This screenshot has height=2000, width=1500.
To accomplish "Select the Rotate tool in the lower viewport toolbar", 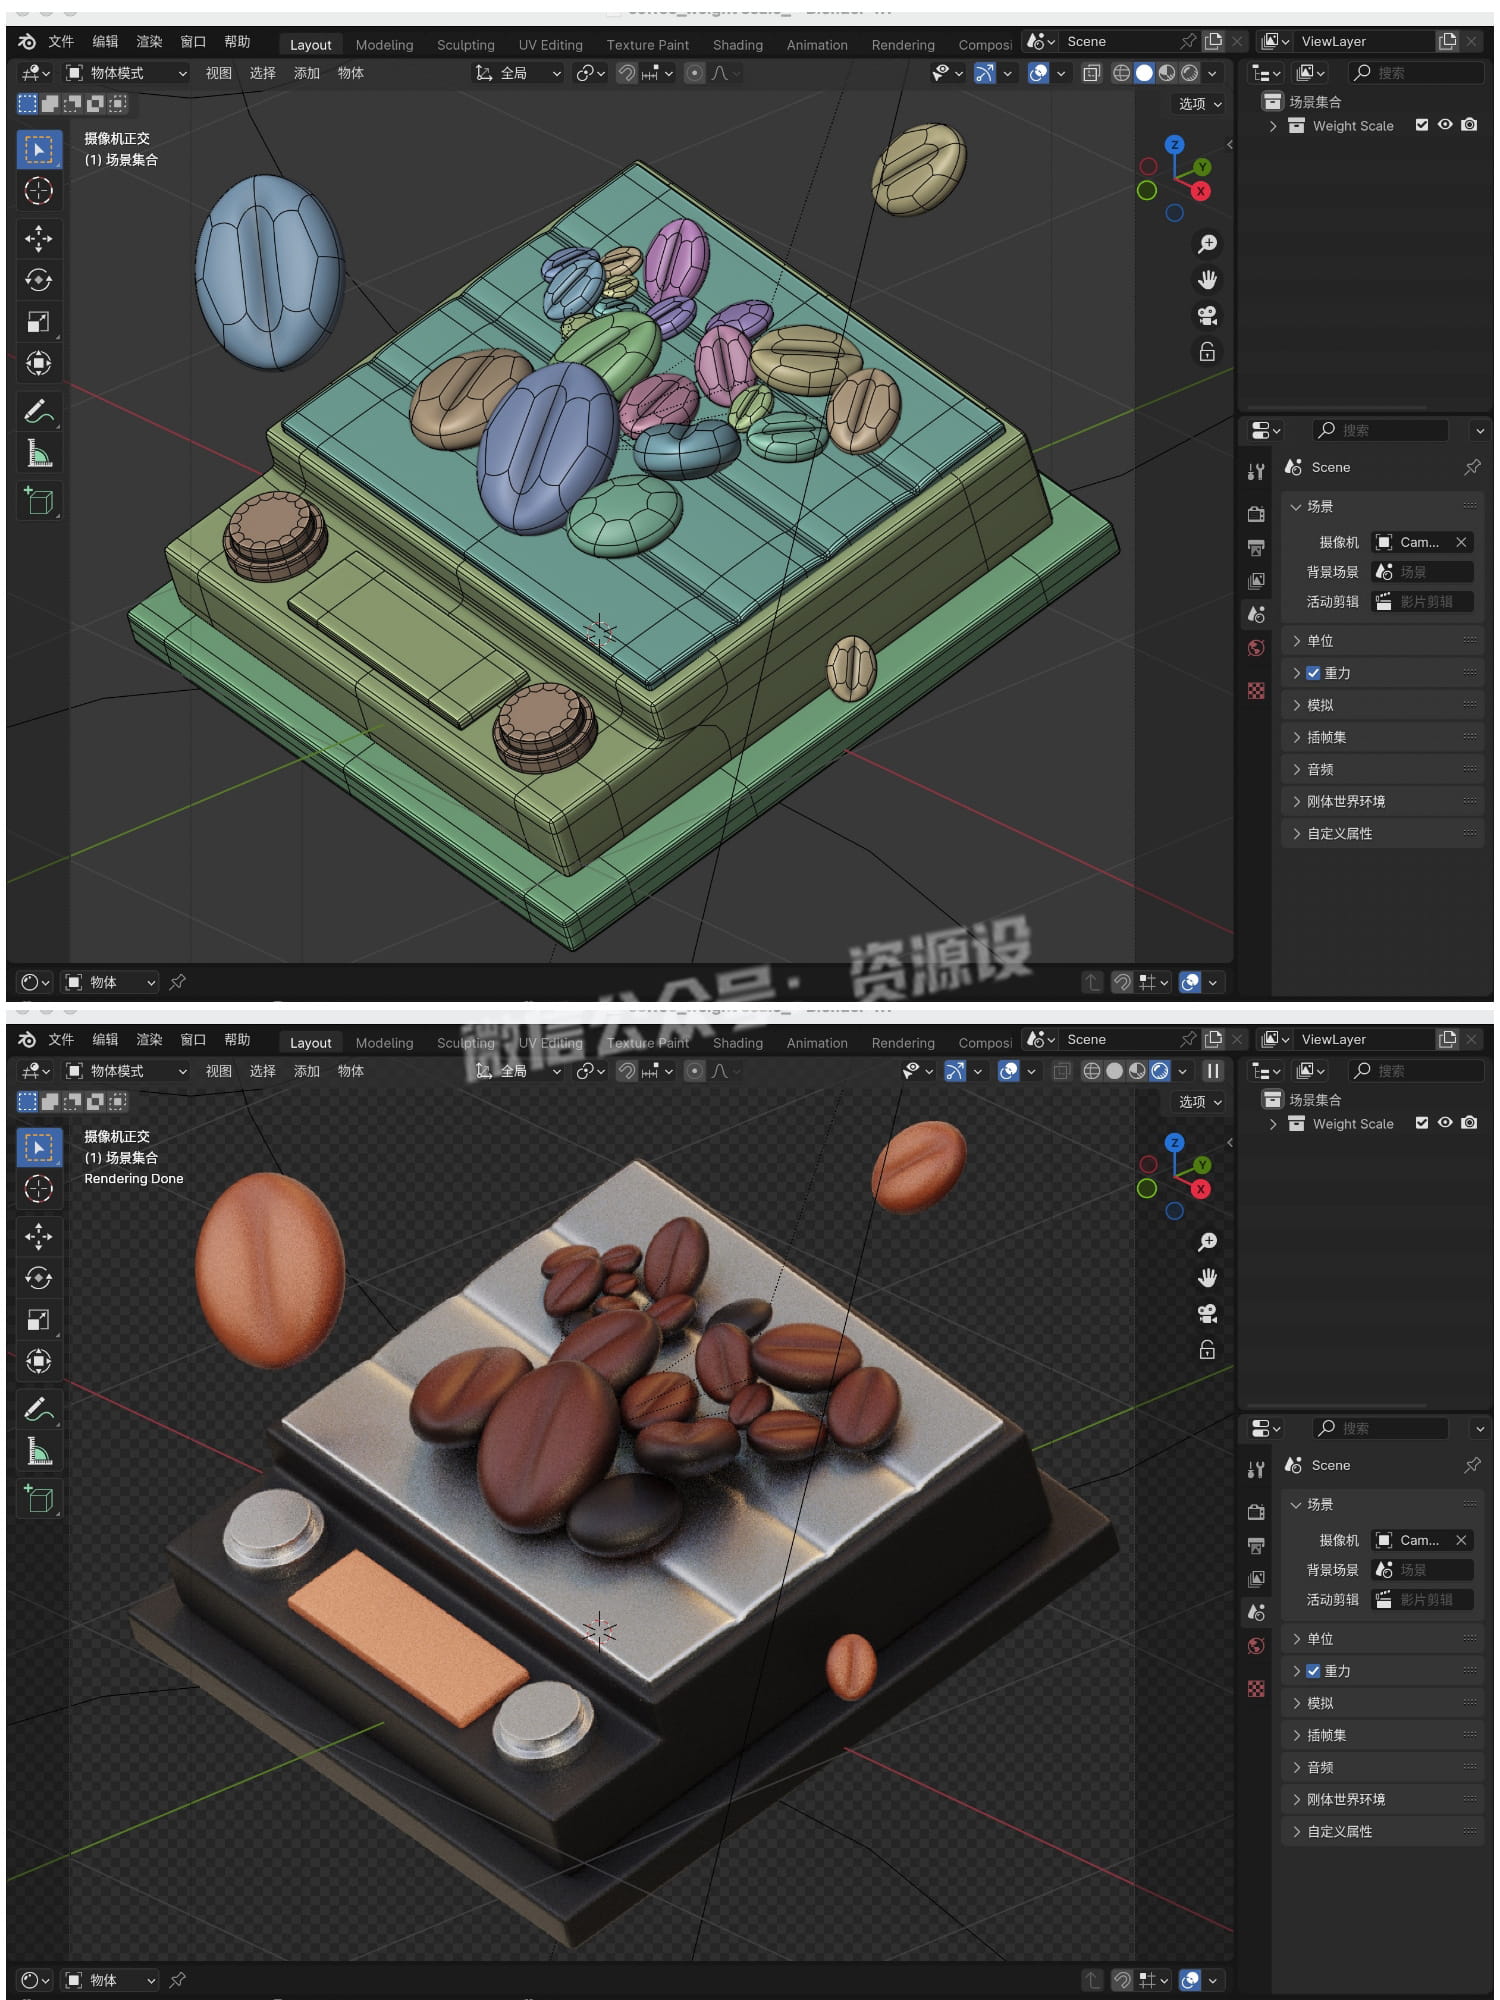I will tap(38, 1278).
